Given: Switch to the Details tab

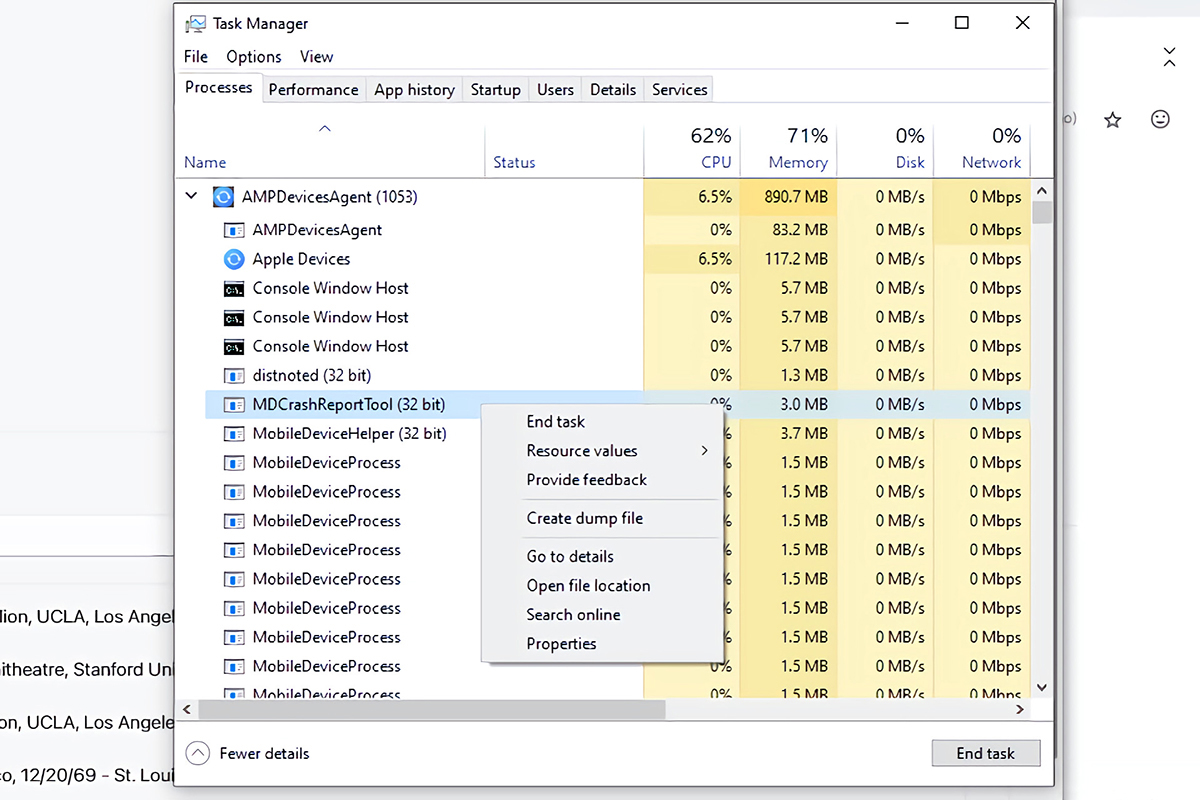Looking at the screenshot, I should tap(613, 89).
